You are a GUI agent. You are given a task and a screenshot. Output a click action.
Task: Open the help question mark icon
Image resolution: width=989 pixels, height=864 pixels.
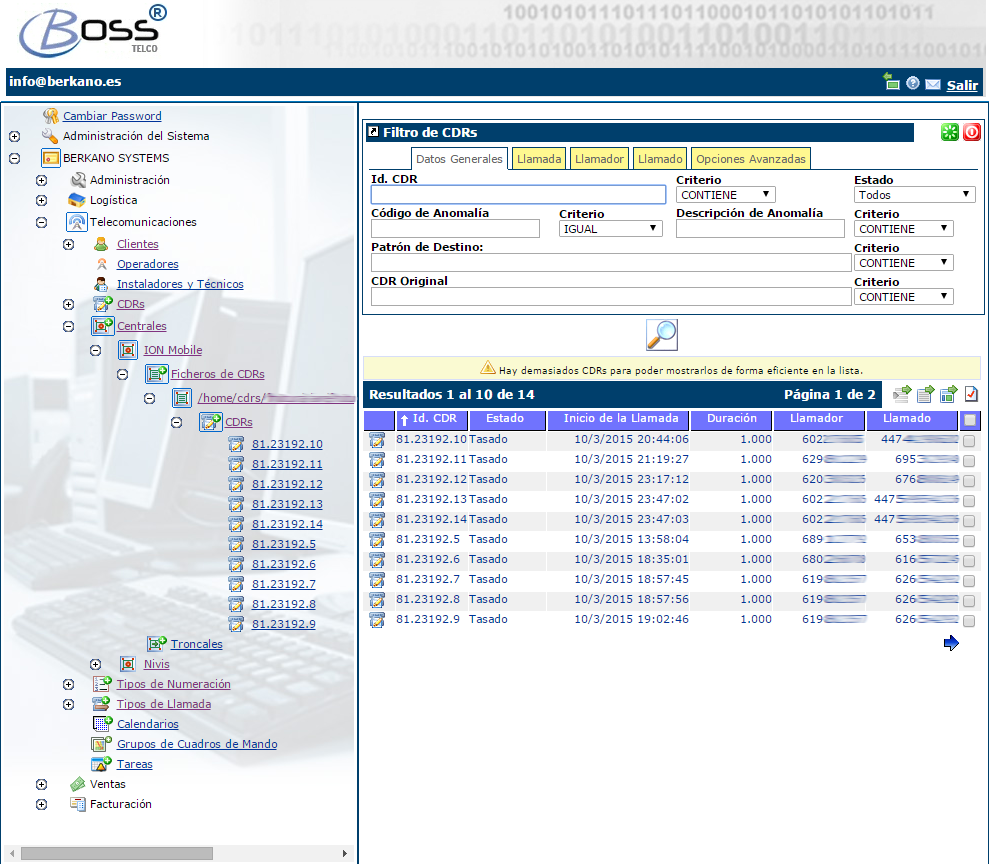(x=912, y=83)
